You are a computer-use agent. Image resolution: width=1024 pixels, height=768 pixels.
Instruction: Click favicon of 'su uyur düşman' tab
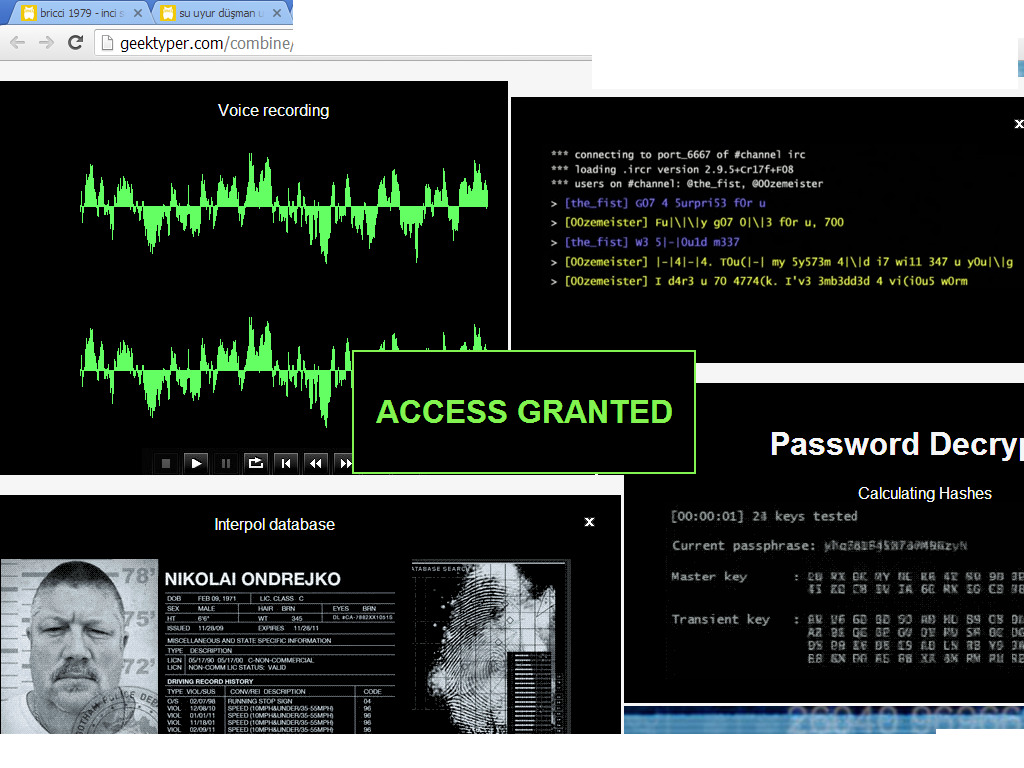[x=168, y=13]
